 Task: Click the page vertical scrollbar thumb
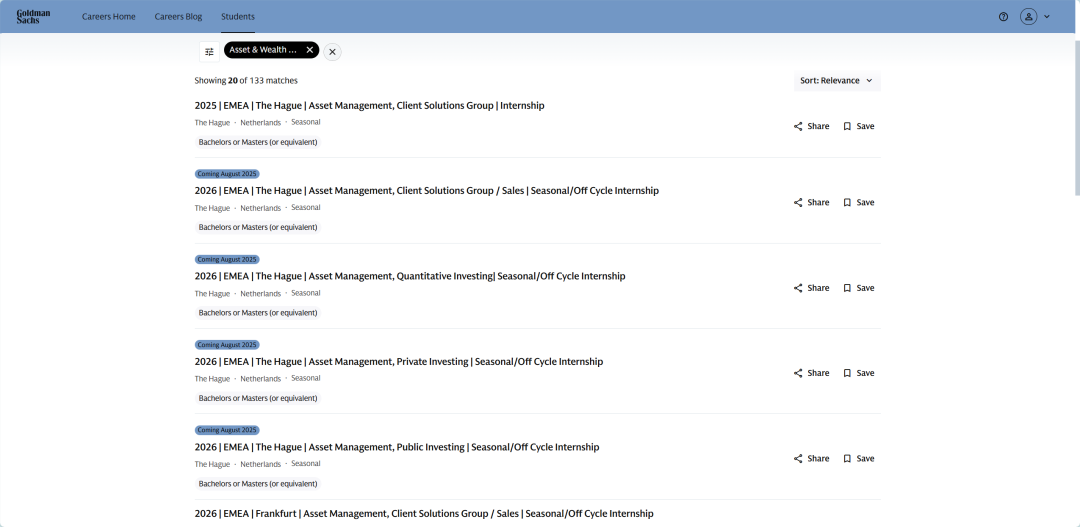1077,117
